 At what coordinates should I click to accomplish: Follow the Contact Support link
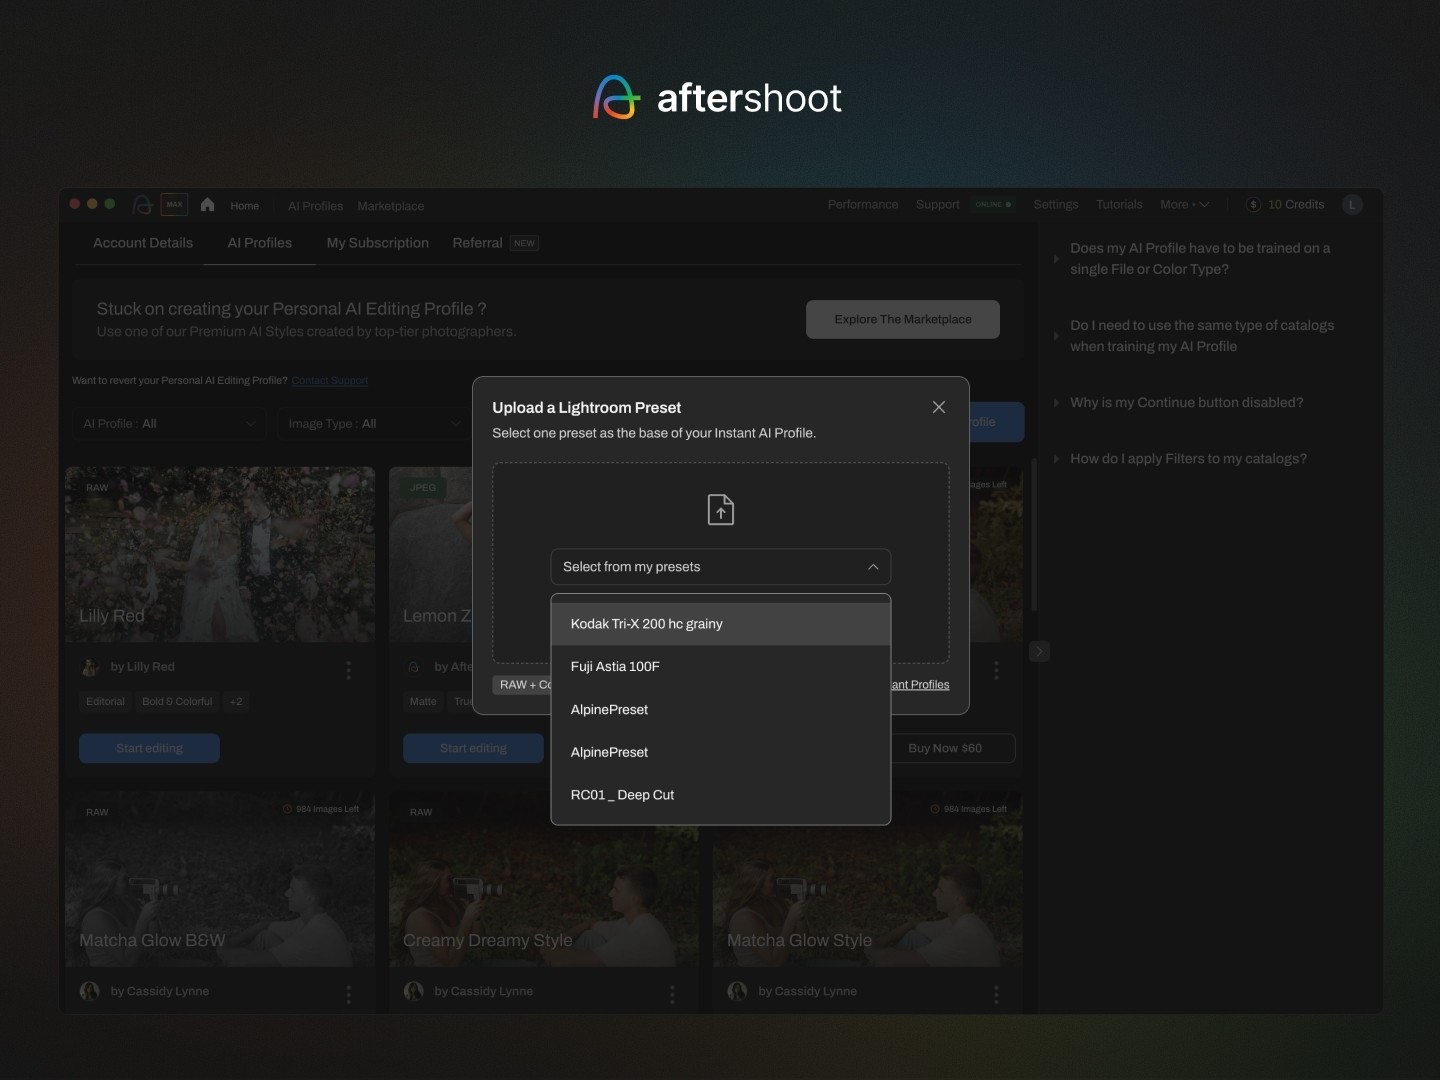(x=330, y=381)
